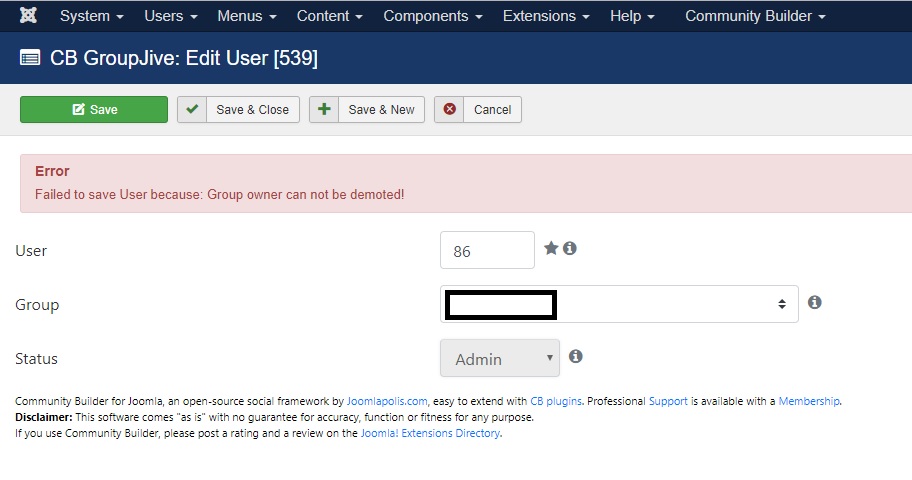Click Save & Close button label
This screenshot has height=480, width=912.
click(252, 109)
